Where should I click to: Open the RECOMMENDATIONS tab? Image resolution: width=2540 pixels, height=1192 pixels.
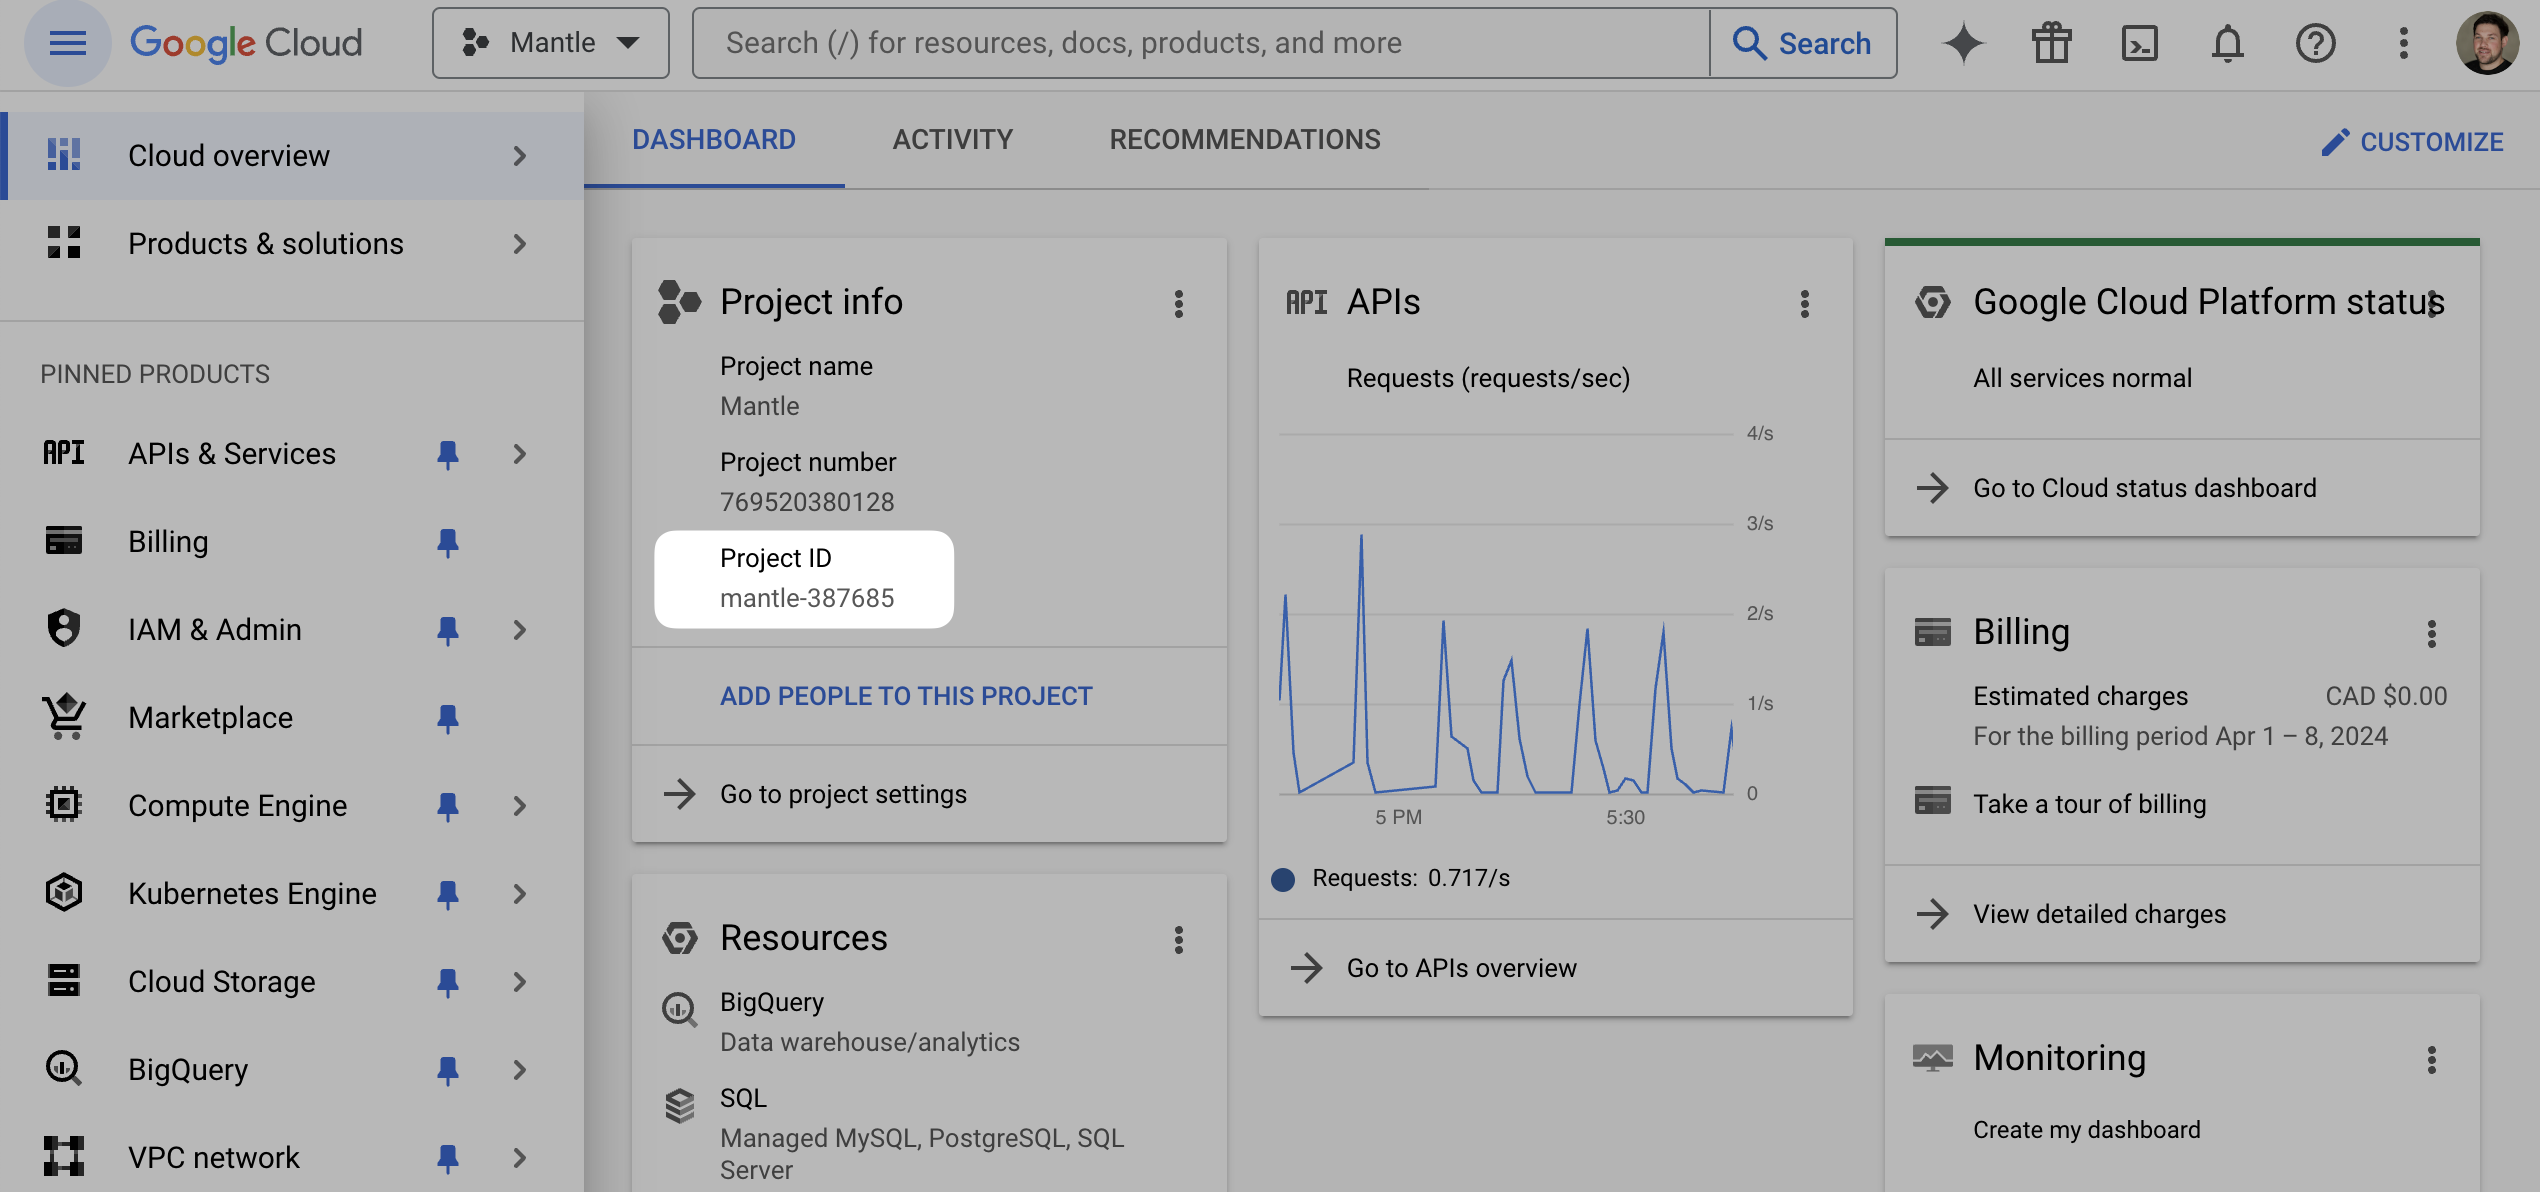1244,140
